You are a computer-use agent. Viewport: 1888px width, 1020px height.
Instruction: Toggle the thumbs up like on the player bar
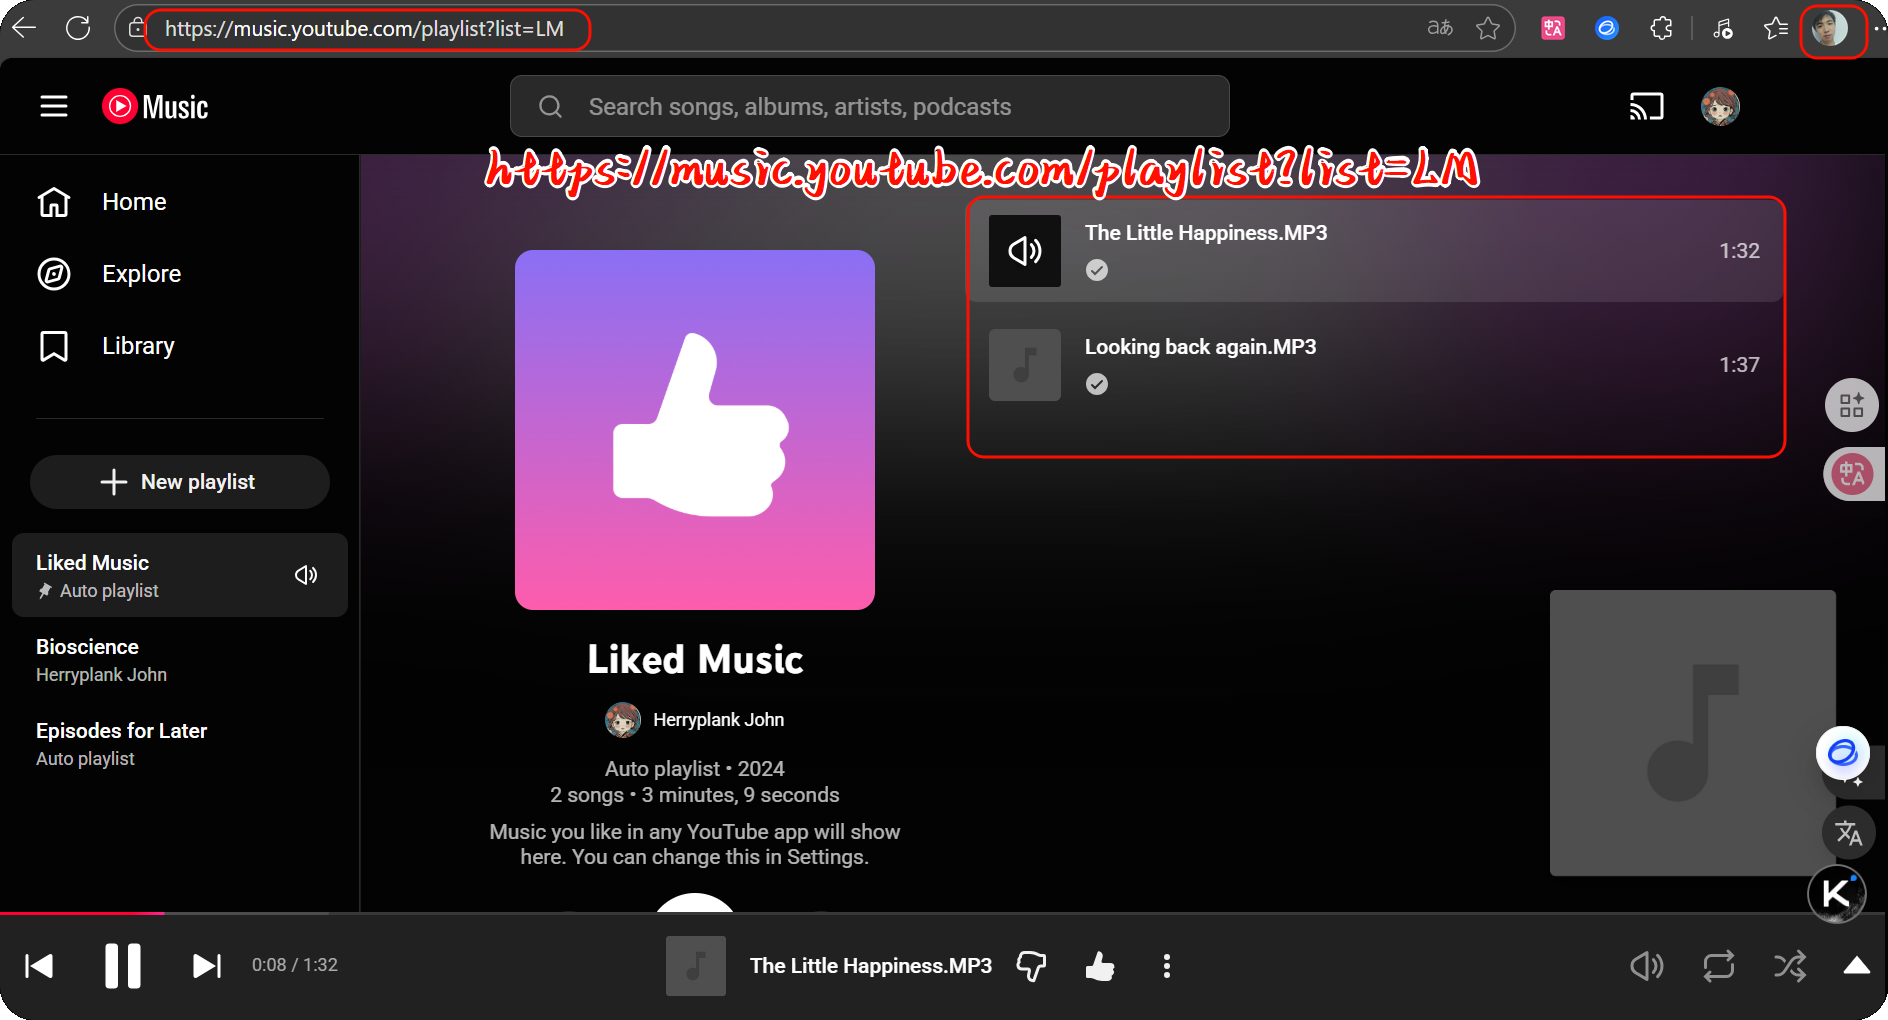[1100, 966]
